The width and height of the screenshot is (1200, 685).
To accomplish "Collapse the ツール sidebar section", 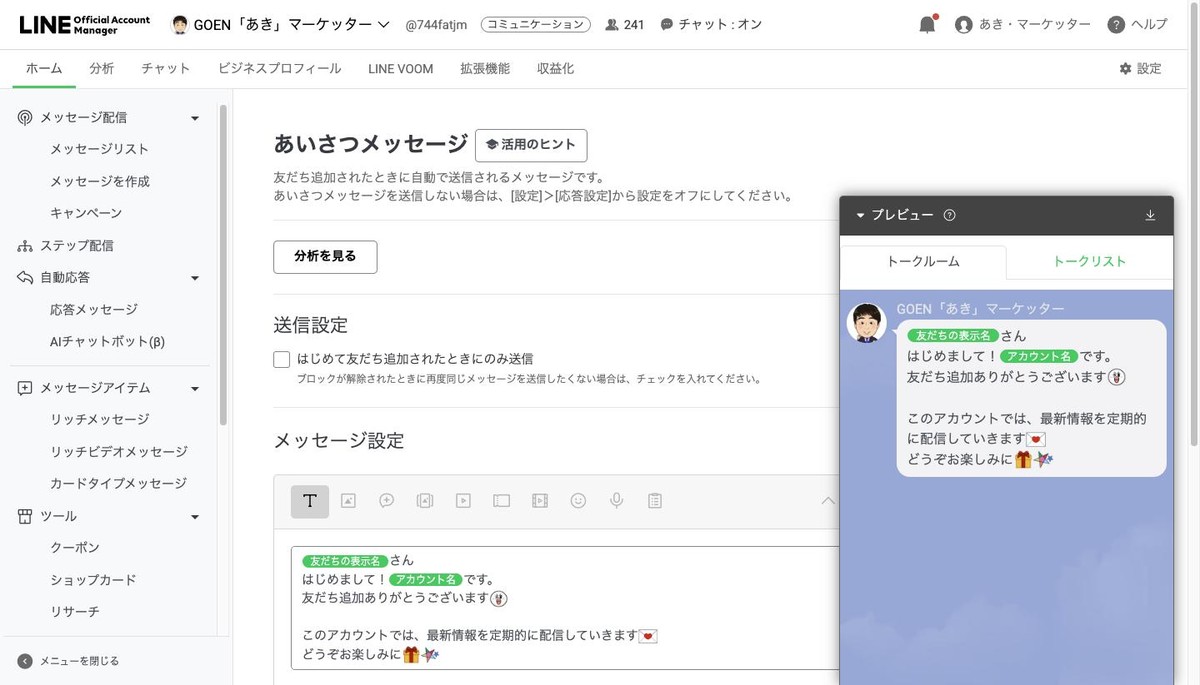I will click(195, 517).
